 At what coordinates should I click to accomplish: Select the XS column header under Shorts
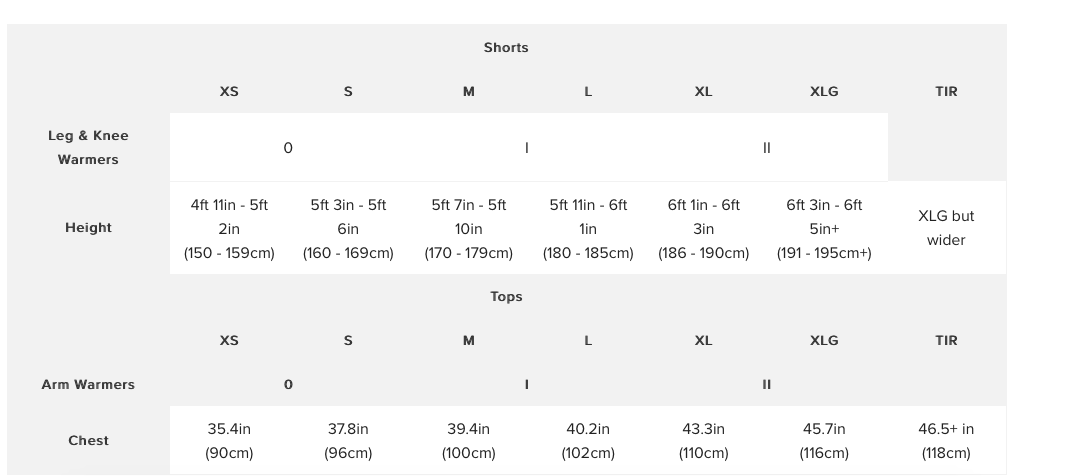[229, 91]
